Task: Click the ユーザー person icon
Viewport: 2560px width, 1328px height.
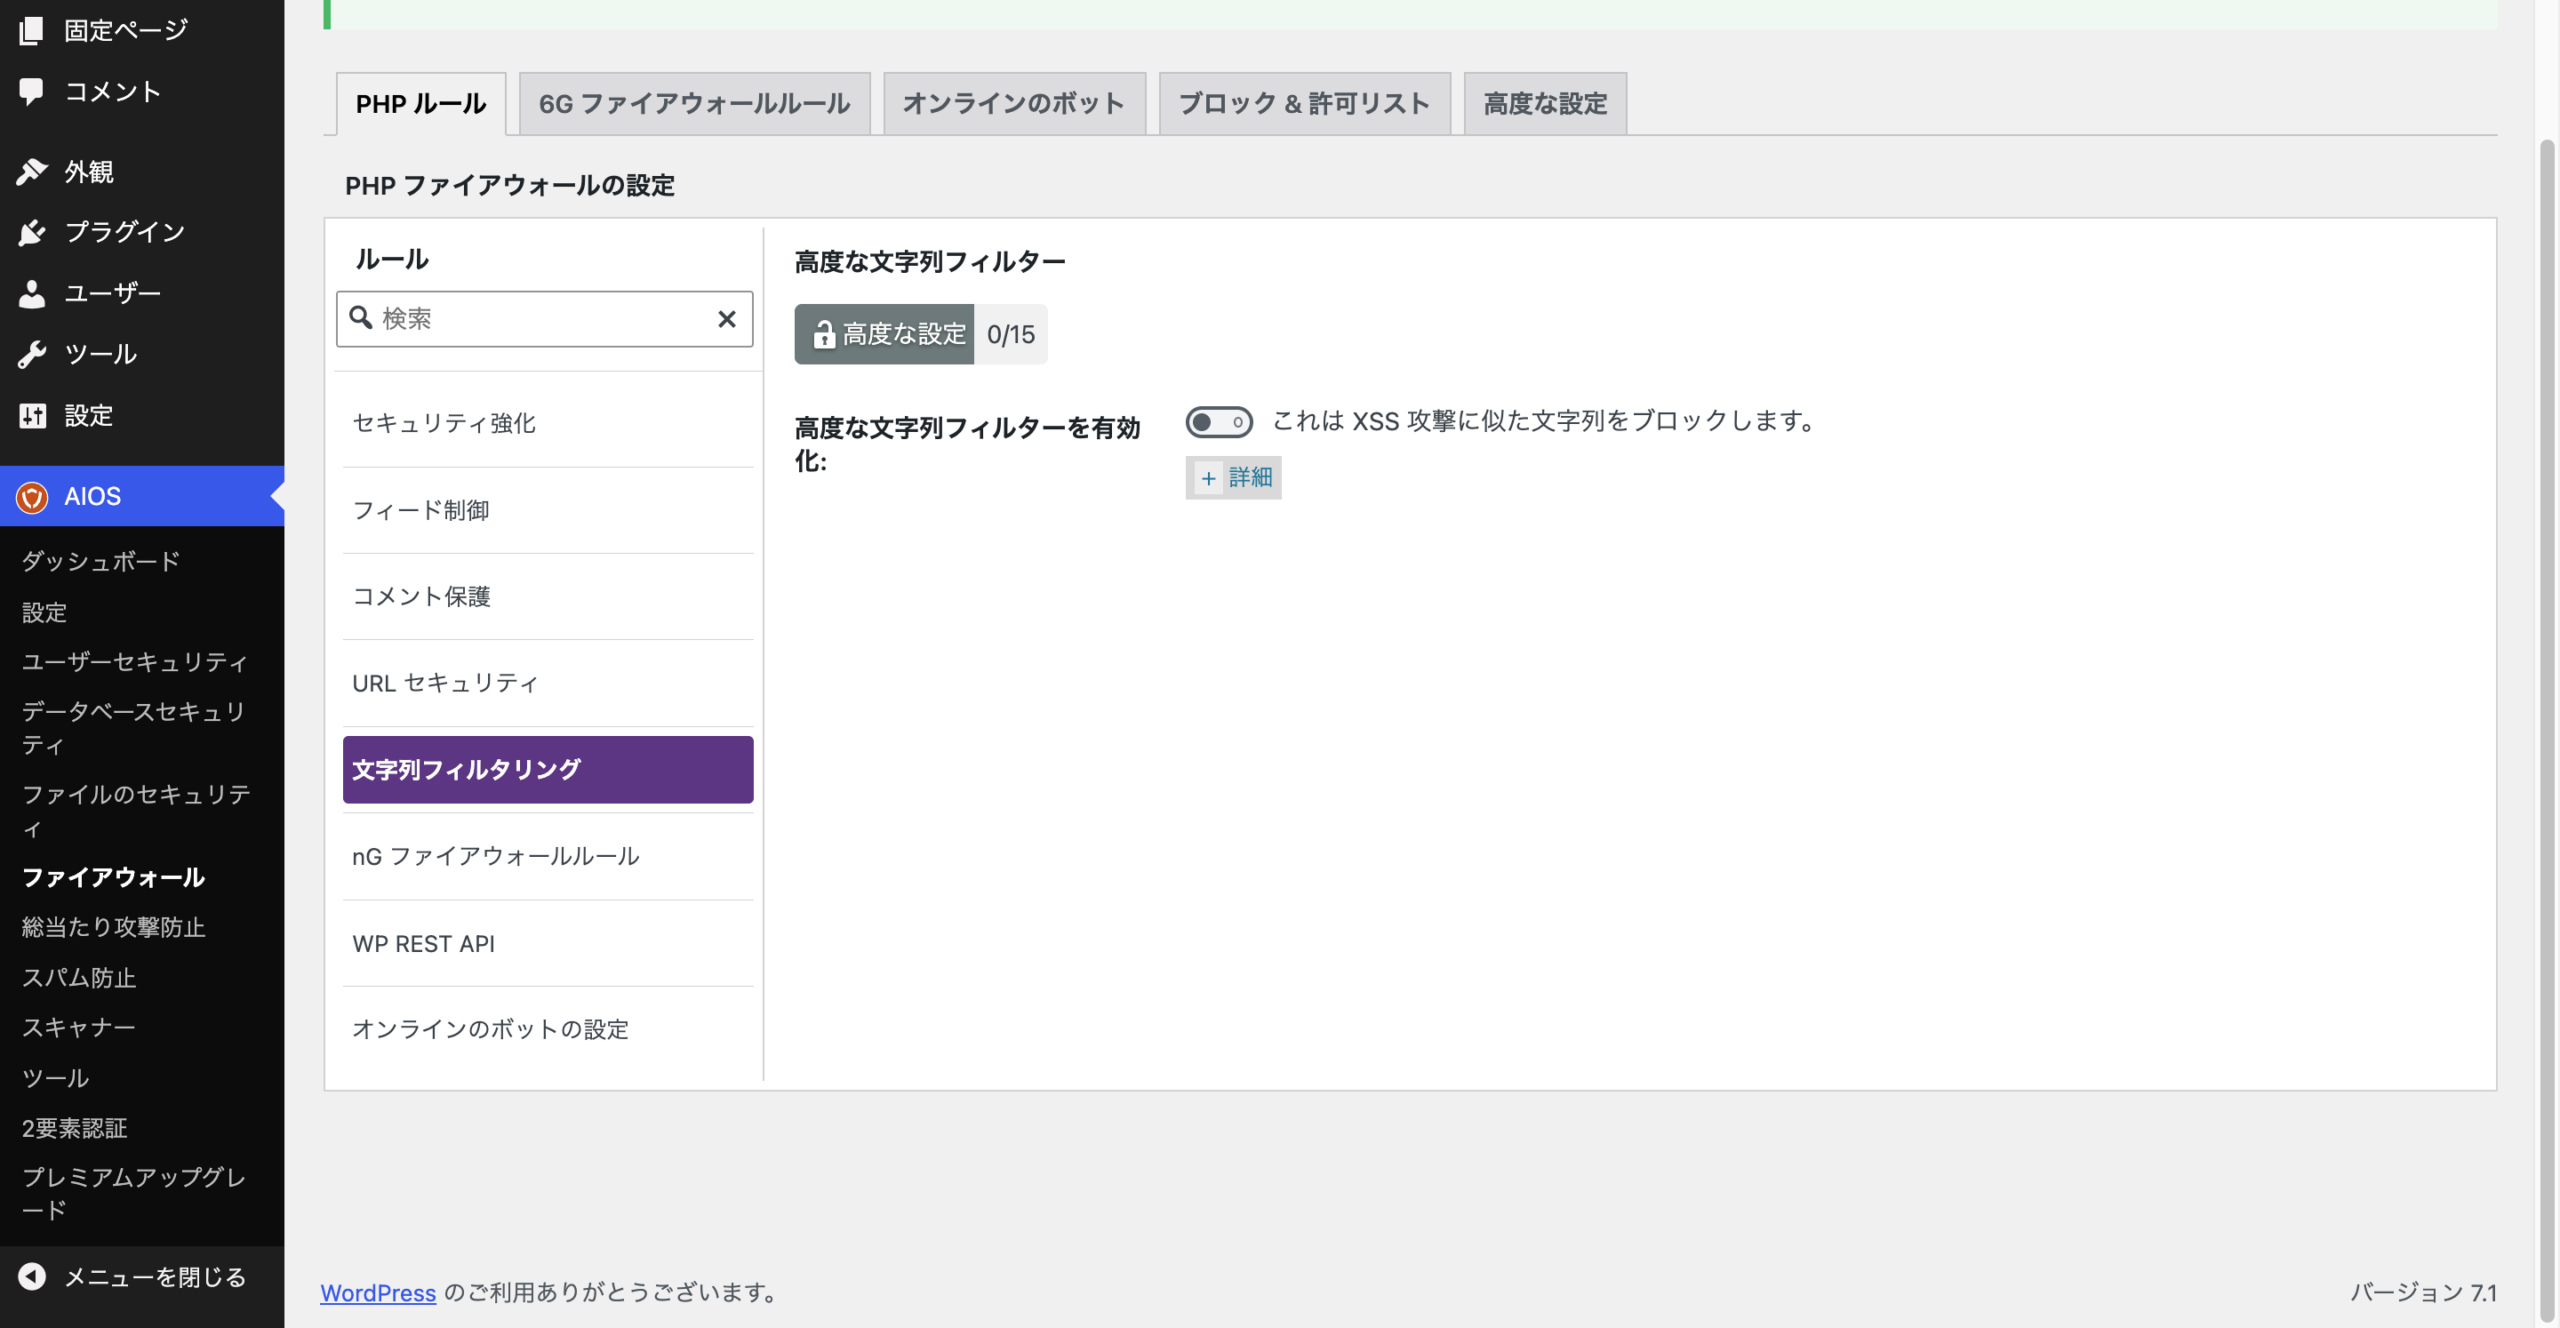Action: click(31, 293)
